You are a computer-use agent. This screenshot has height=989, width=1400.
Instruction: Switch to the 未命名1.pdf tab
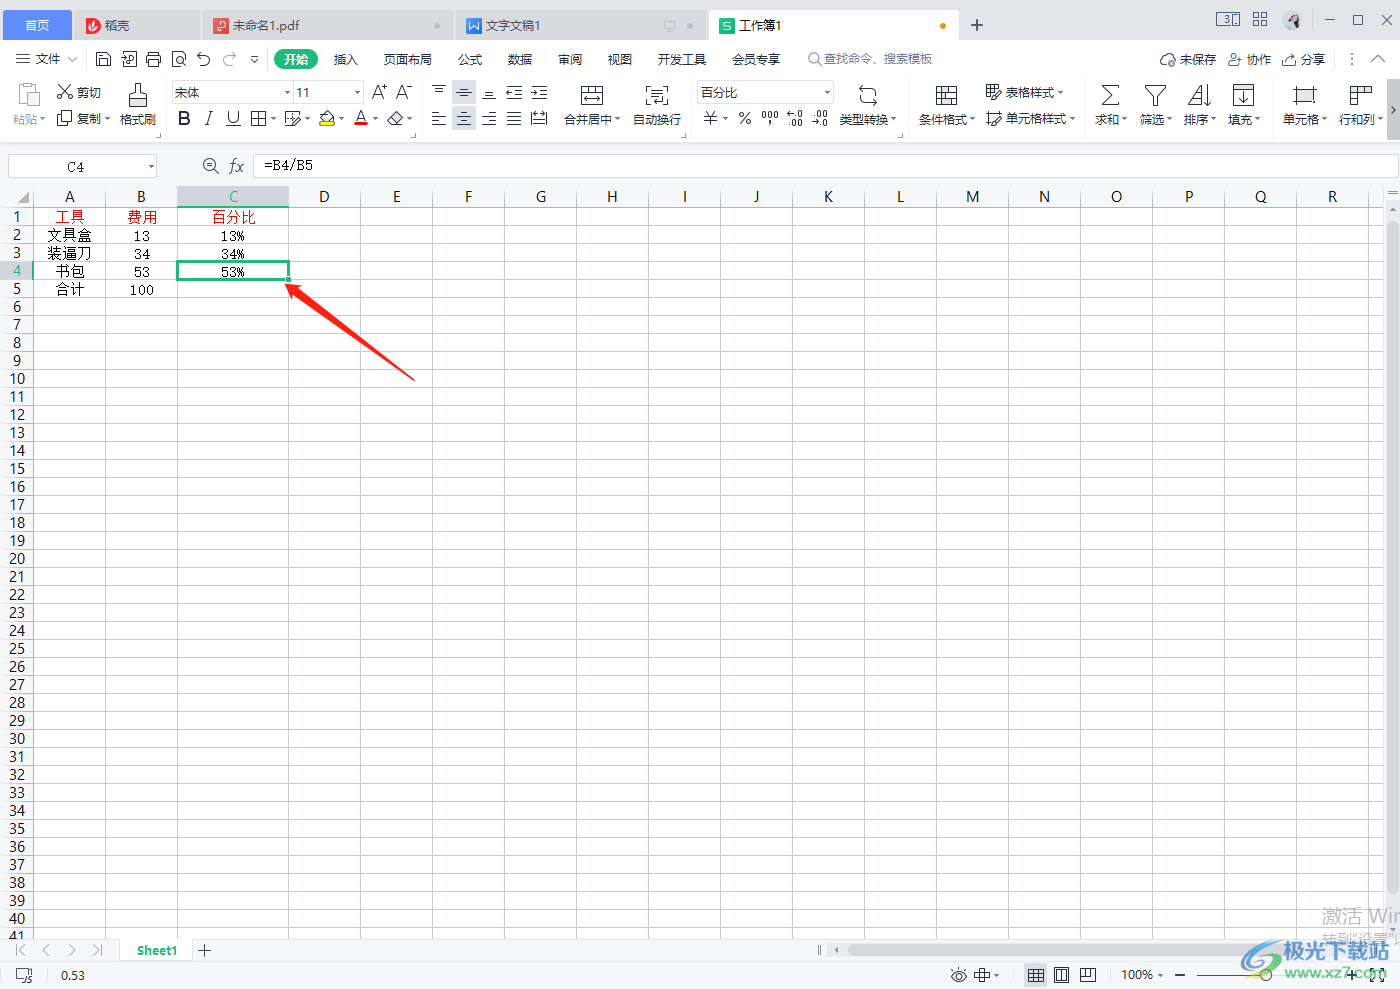point(328,25)
